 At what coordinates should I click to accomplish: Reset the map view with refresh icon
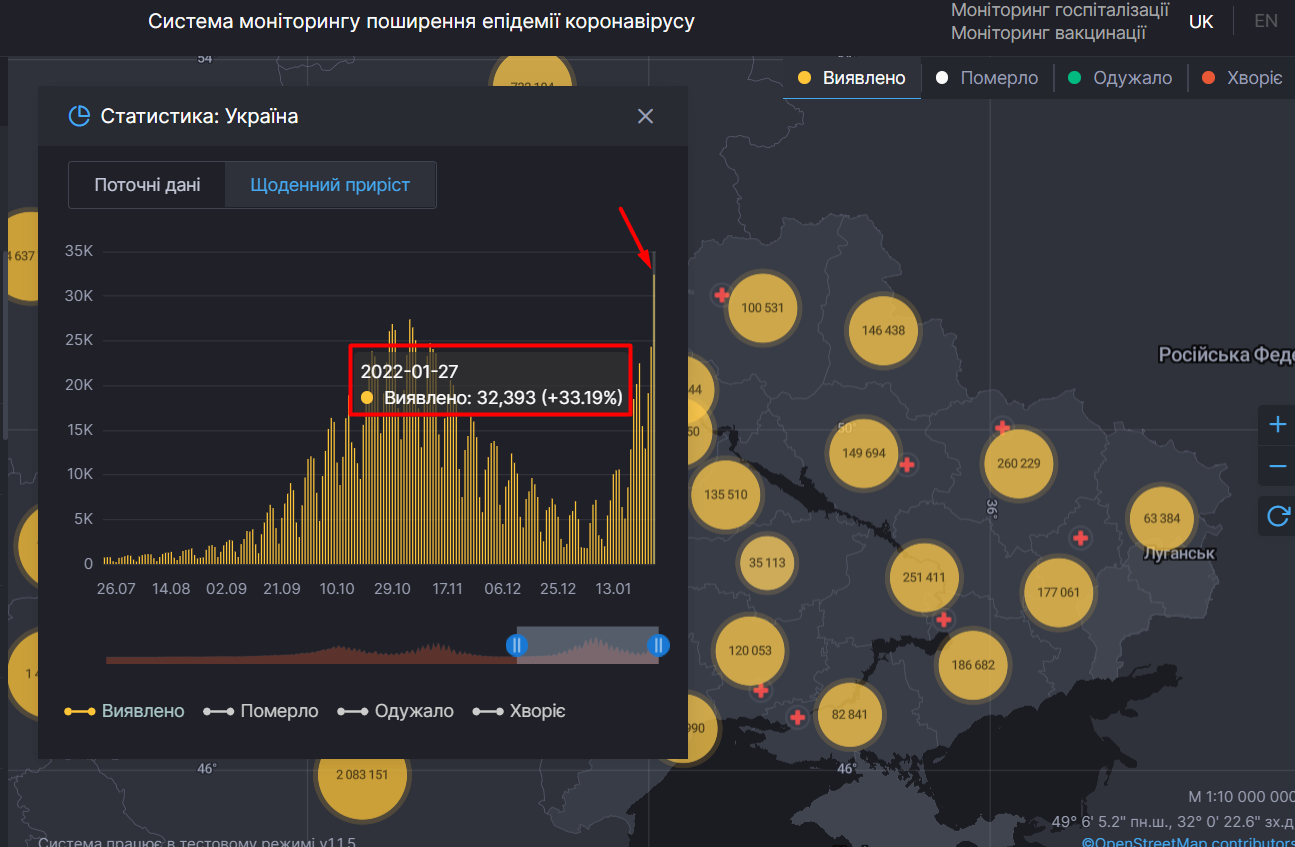pos(1277,516)
